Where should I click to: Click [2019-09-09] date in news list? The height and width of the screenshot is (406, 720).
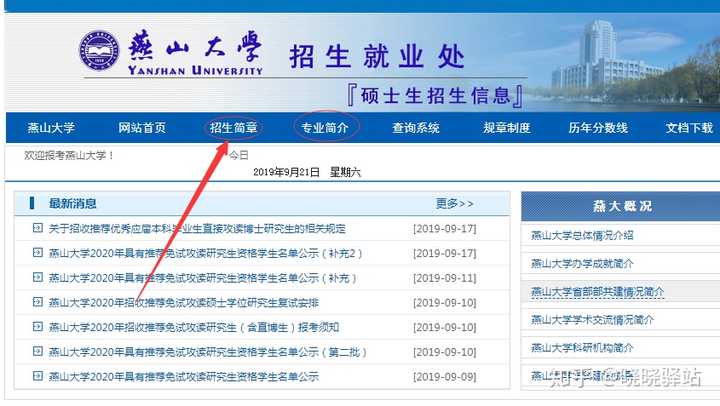pyautogui.click(x=444, y=377)
